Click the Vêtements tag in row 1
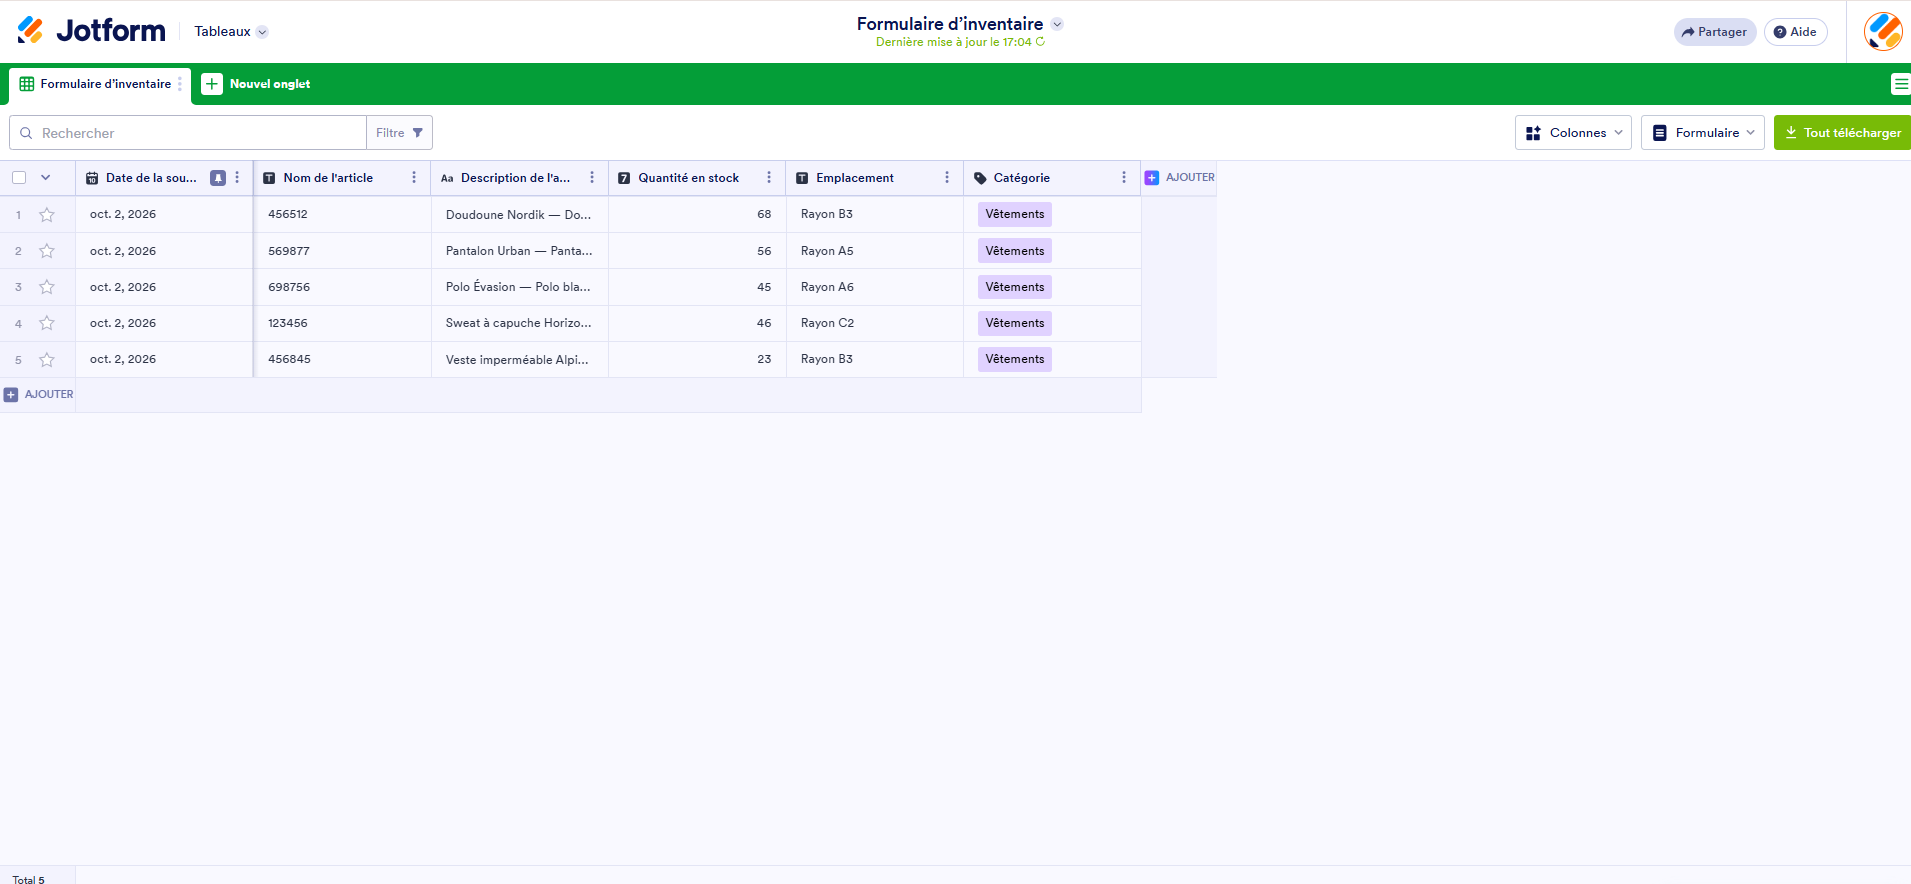 pyautogui.click(x=1015, y=214)
